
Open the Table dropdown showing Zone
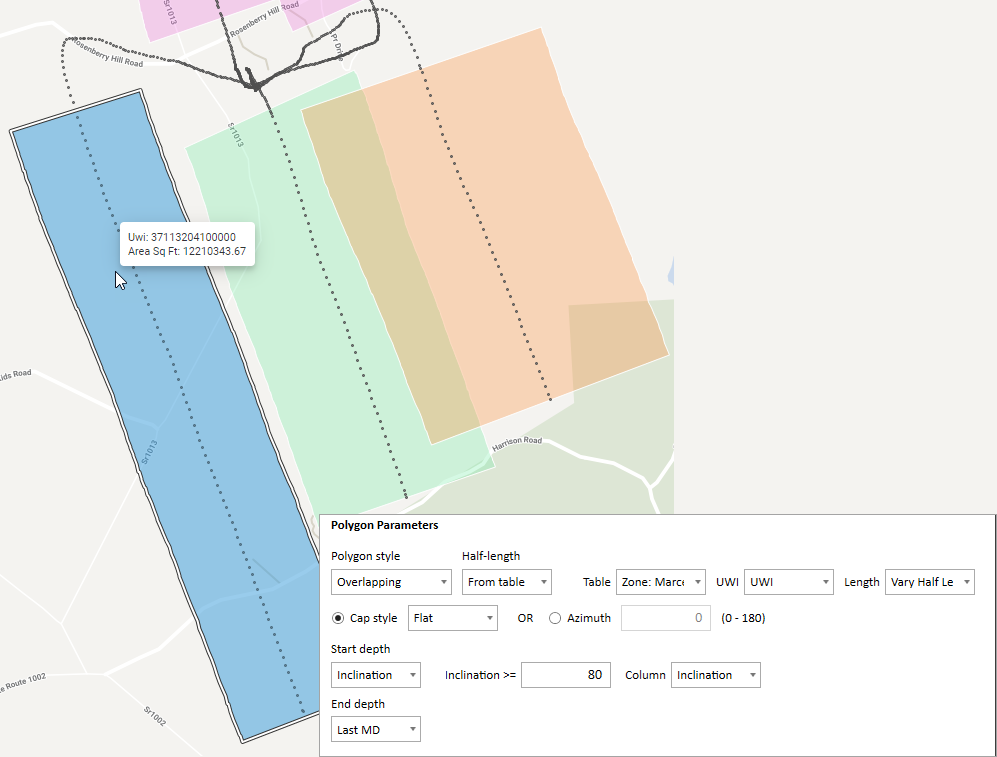[x=661, y=582]
